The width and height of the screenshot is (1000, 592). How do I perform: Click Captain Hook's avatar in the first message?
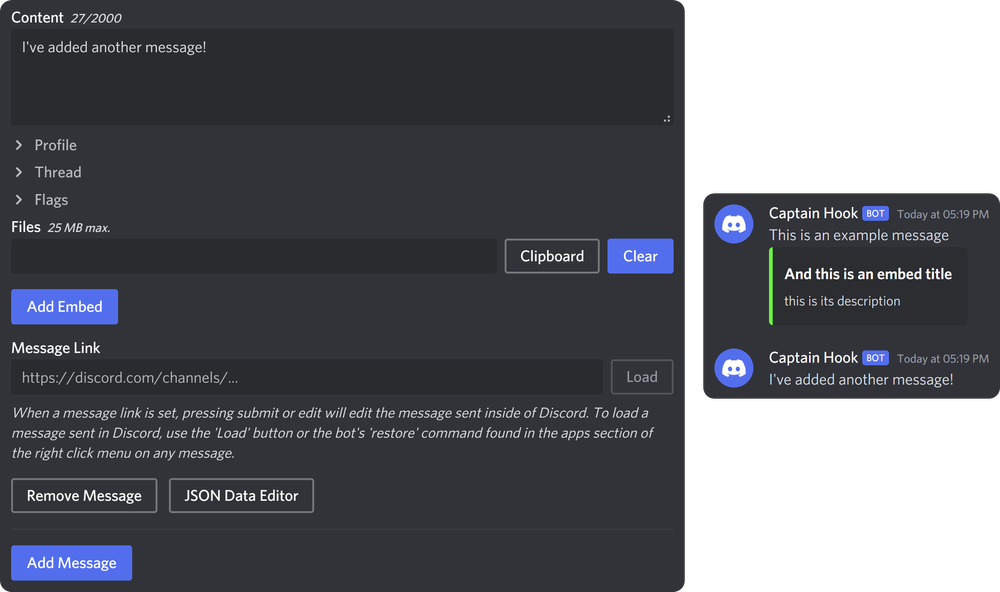(734, 224)
